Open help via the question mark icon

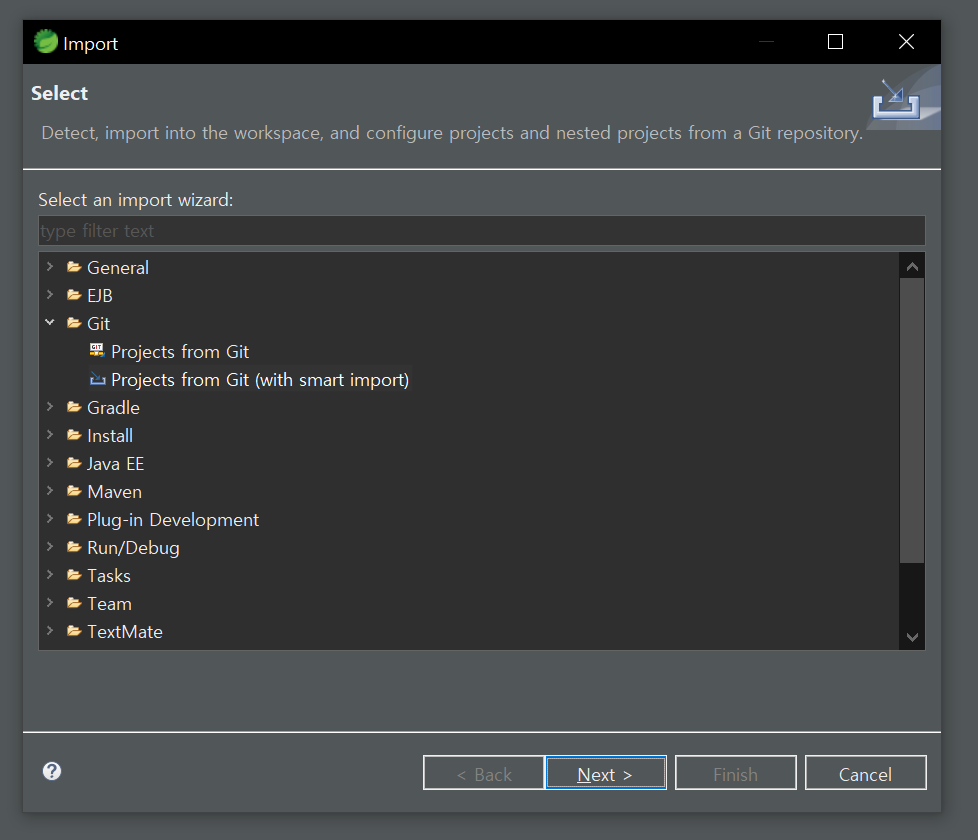[52, 771]
